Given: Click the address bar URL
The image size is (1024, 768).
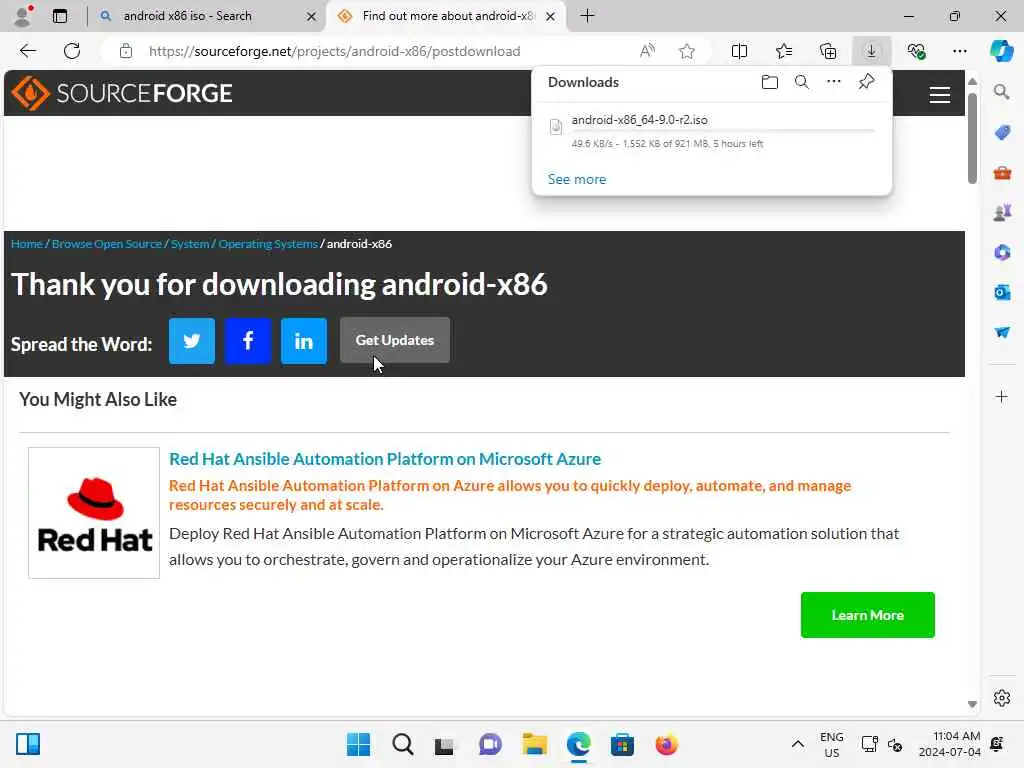Looking at the screenshot, I should coord(334,51).
